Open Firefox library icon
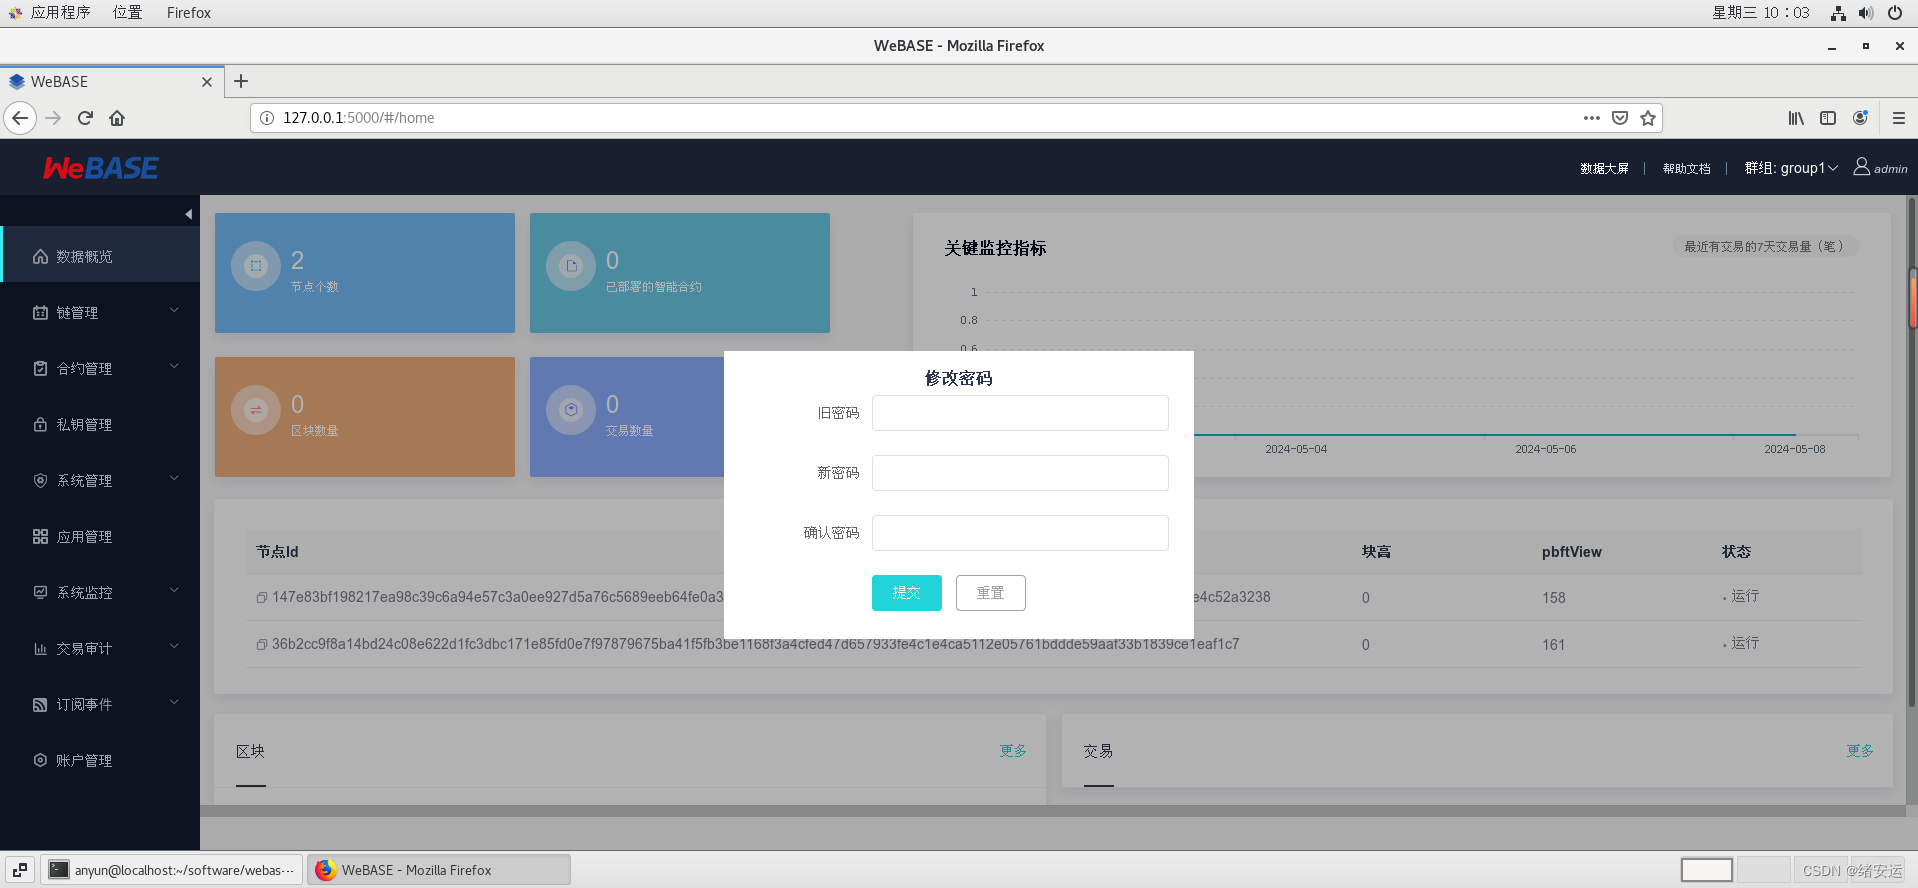 (x=1796, y=118)
